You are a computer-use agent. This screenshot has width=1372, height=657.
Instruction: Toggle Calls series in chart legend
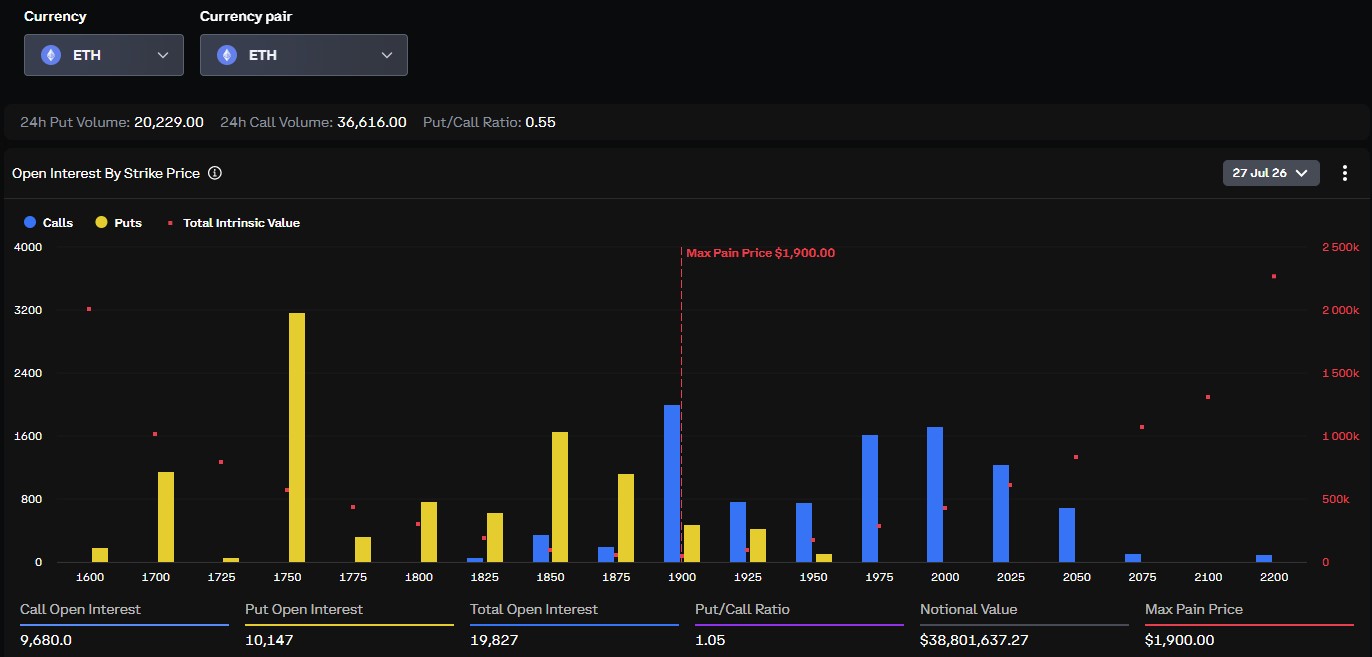49,223
